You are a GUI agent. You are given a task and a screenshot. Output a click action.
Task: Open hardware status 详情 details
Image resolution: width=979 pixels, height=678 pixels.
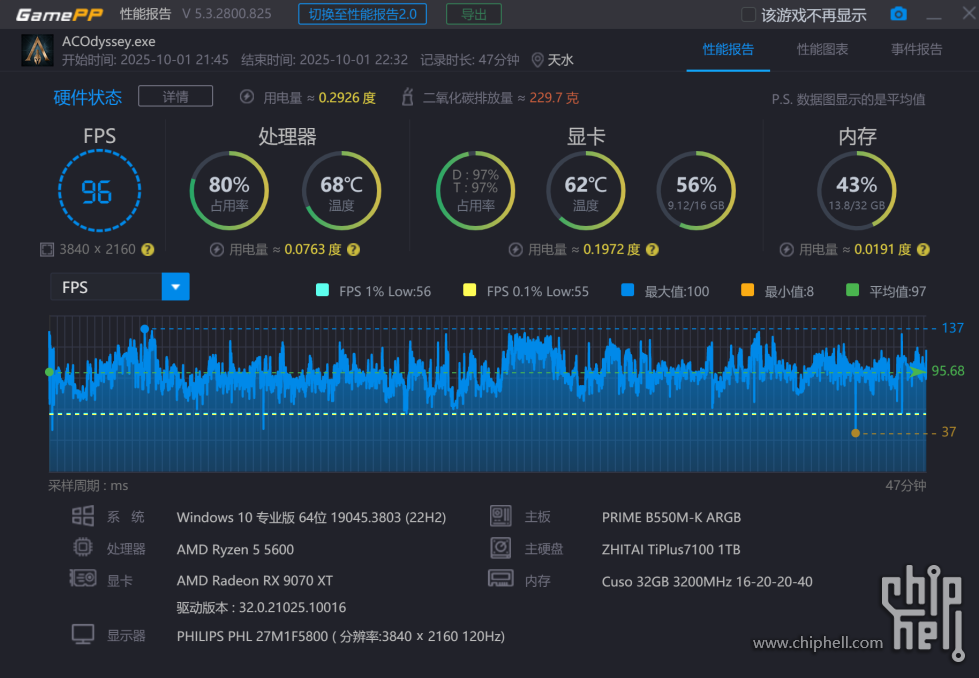click(175, 96)
